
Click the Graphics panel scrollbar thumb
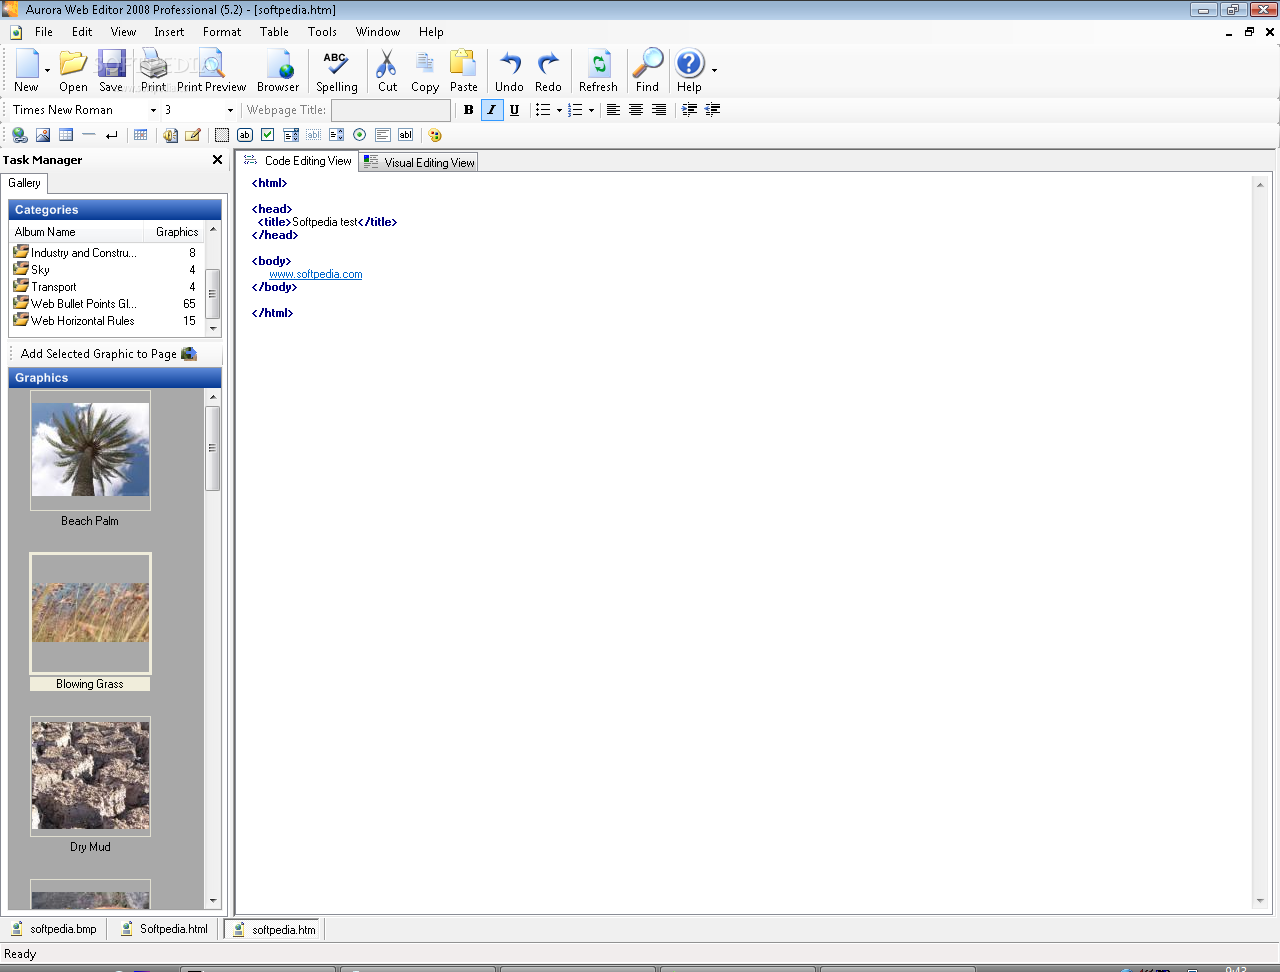212,448
